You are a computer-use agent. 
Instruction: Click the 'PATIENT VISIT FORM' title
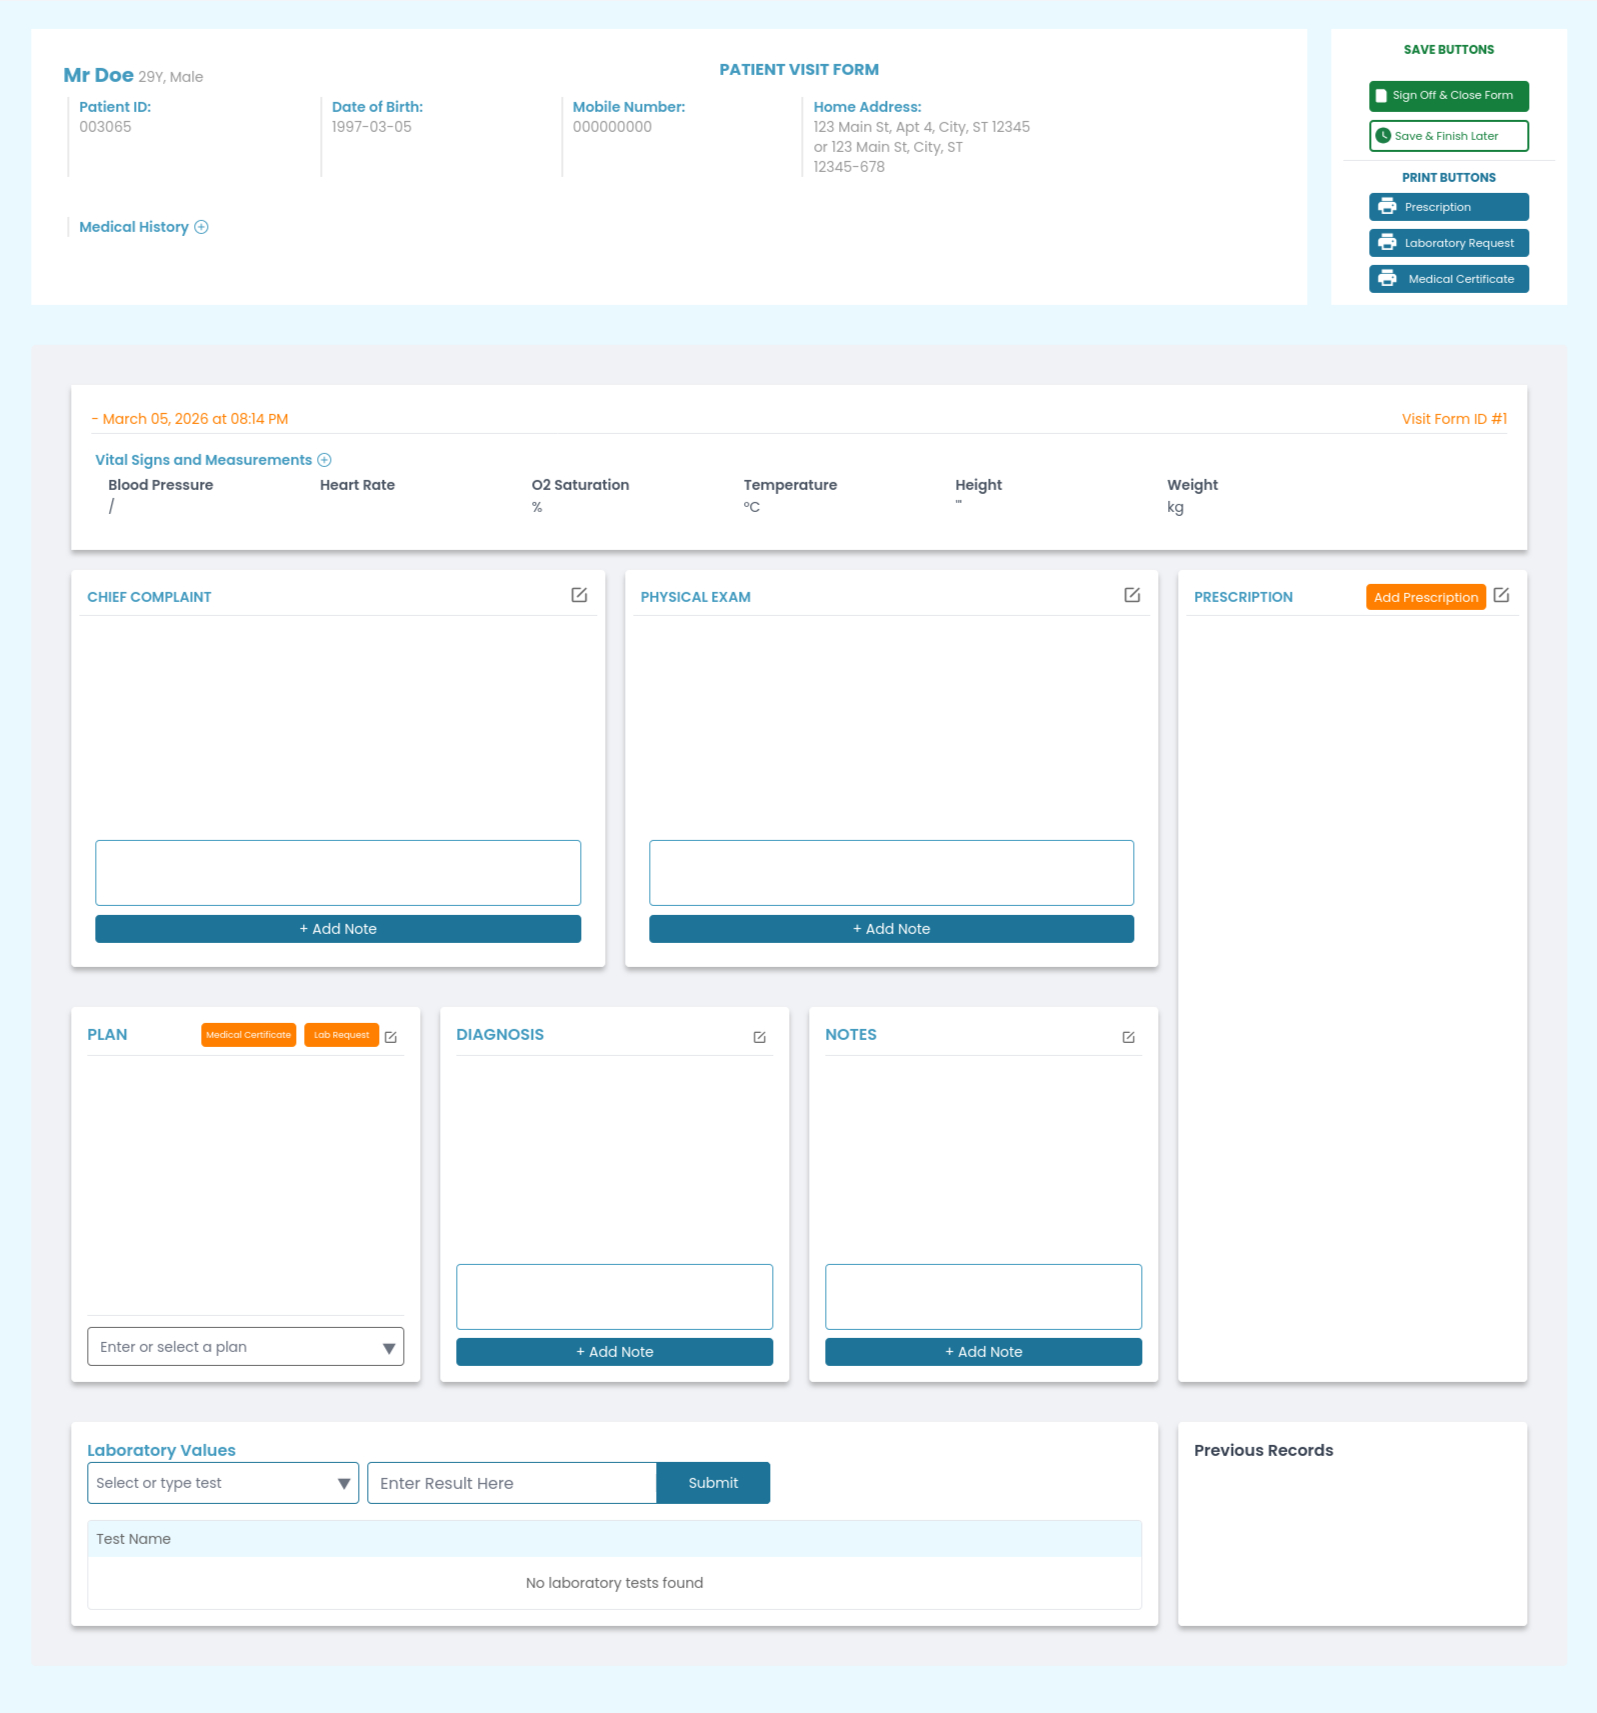coord(799,70)
